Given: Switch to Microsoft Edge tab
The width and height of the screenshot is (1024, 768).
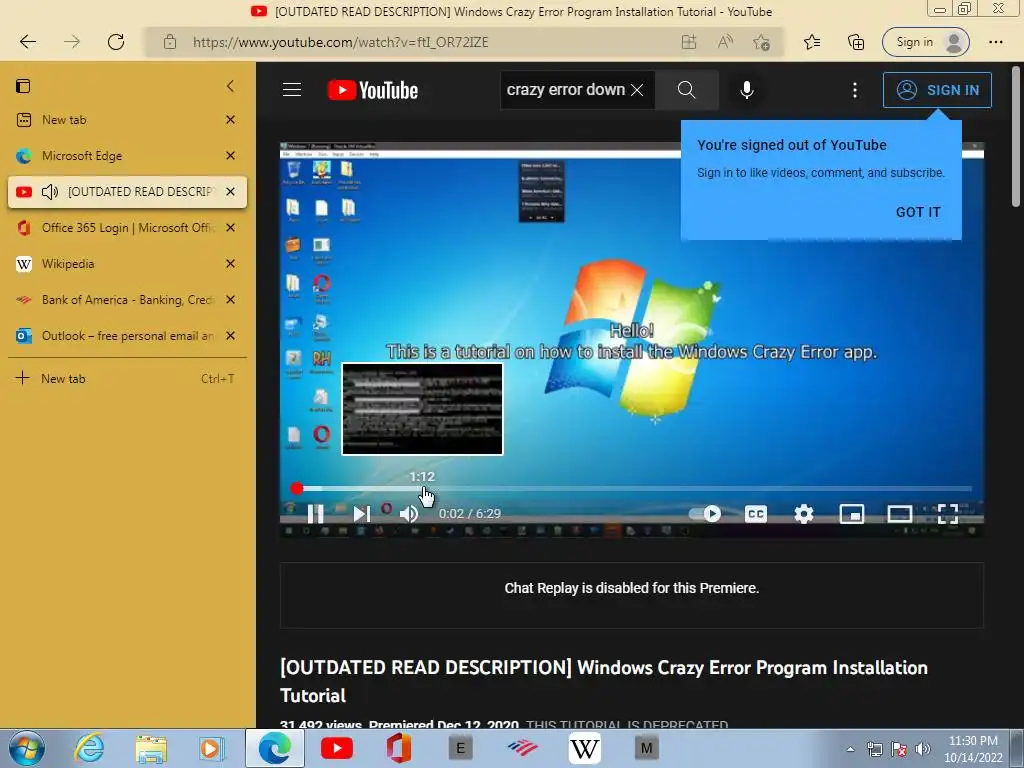Looking at the screenshot, I should pos(127,156).
